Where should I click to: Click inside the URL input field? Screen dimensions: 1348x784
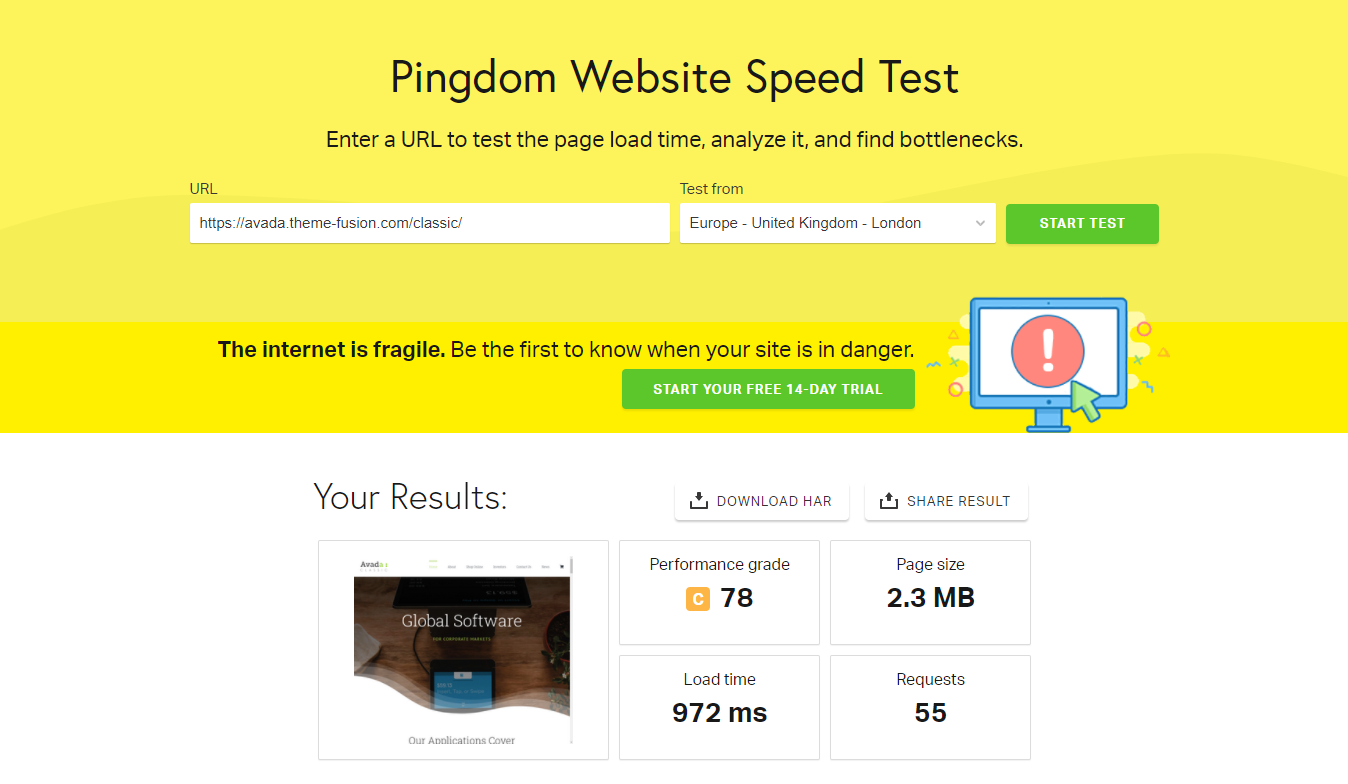pyautogui.click(x=429, y=223)
